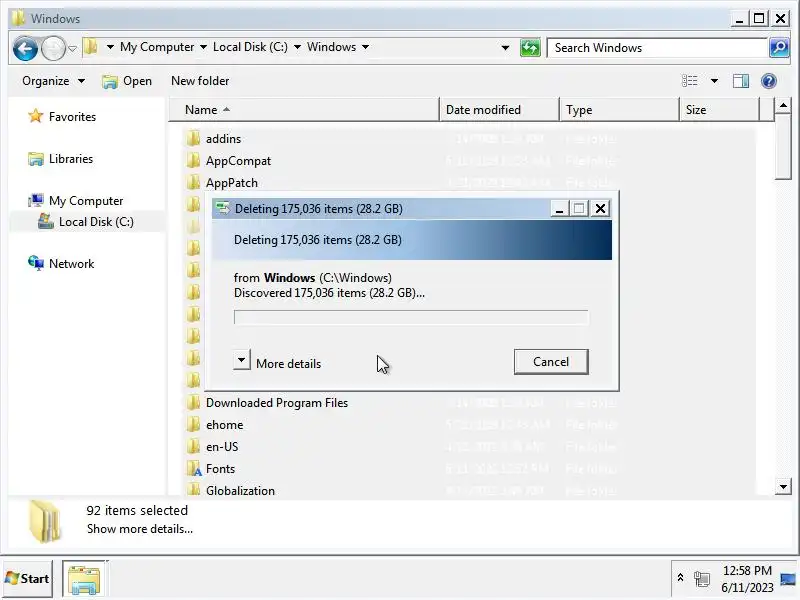The width and height of the screenshot is (800, 600).
Task: Select the addins folder
Action: click(x=223, y=139)
